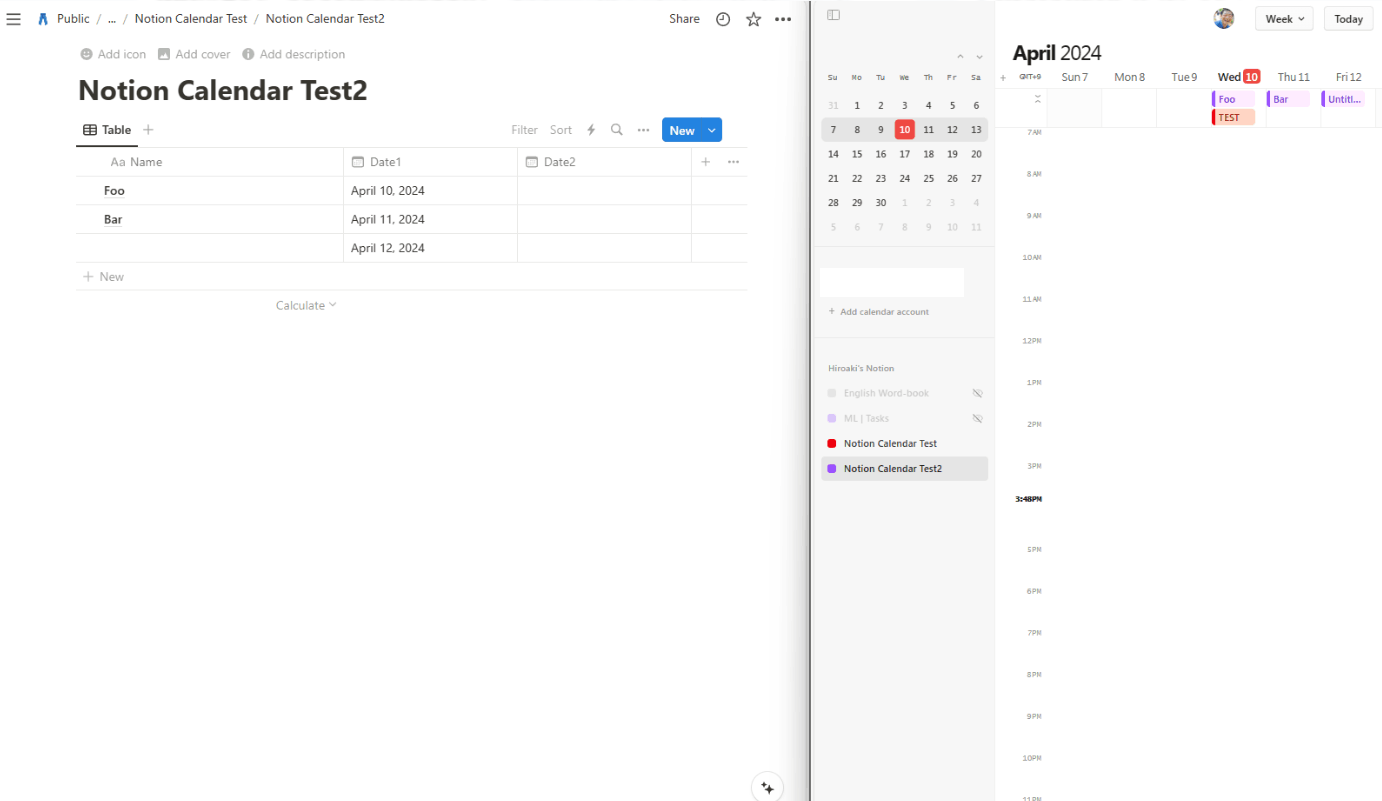This screenshot has height=801, width=1382.
Task: Open the database view options ellipsis
Action: (x=643, y=130)
